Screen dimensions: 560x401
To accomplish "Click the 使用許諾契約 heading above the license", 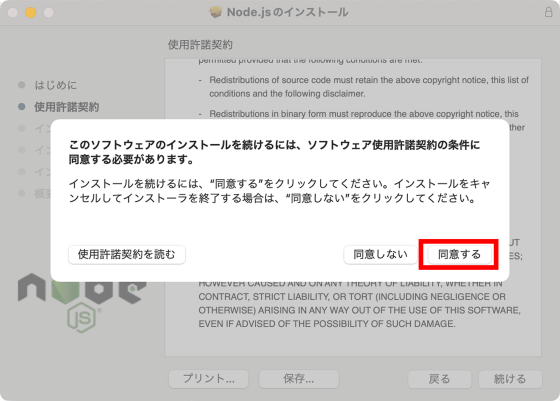I will [200, 45].
